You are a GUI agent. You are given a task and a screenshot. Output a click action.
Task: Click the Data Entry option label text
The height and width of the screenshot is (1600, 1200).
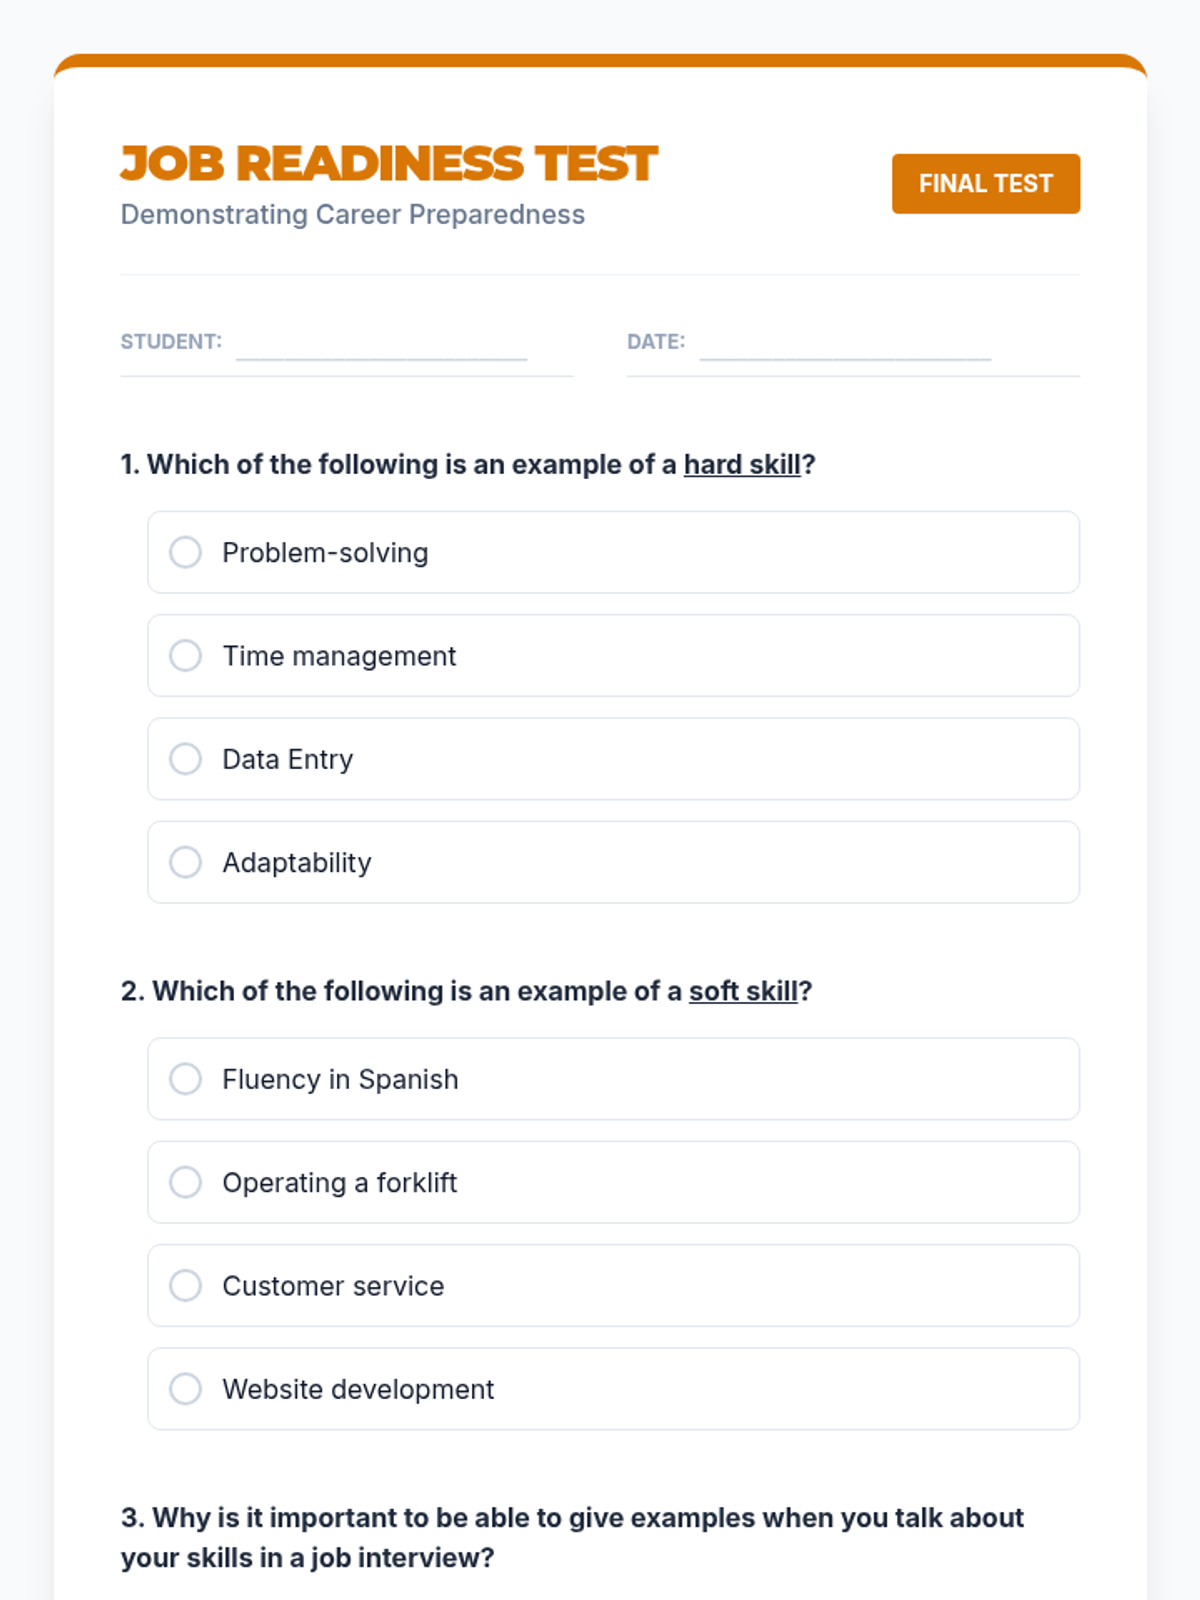point(287,760)
